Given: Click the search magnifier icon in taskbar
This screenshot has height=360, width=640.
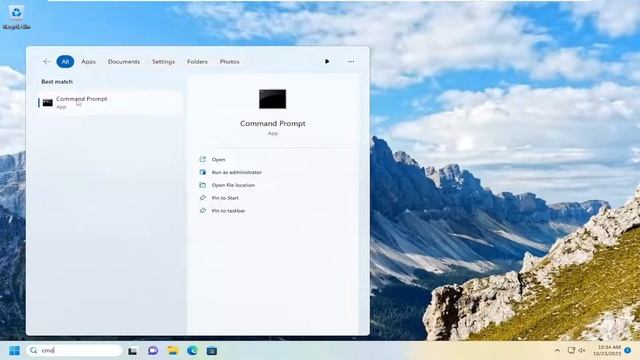Looking at the screenshot, I should tap(34, 350).
